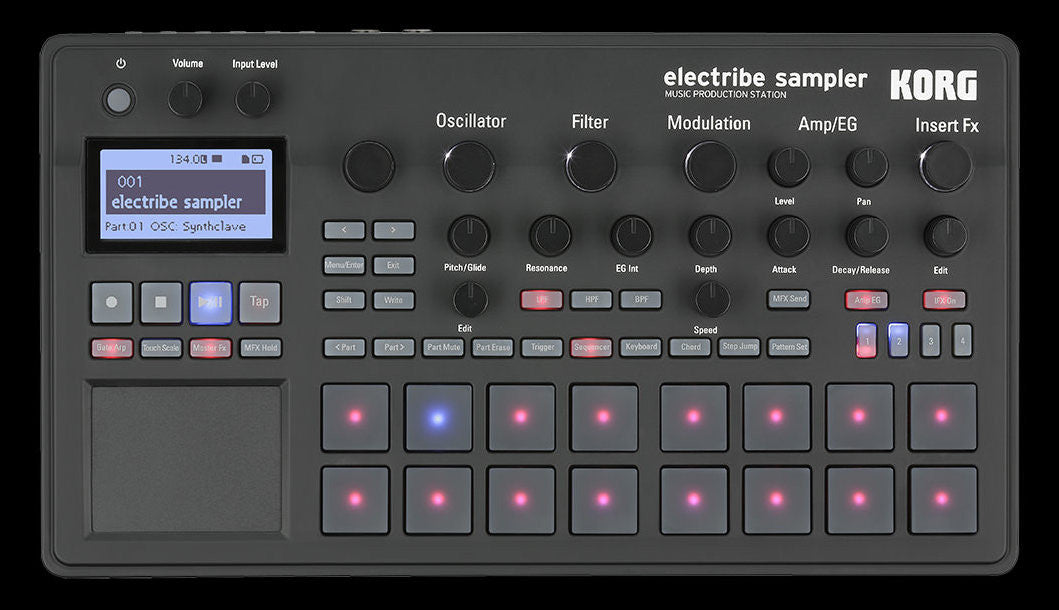Select step bar button 4
The width and height of the screenshot is (1059, 610).
pyautogui.click(x=962, y=340)
